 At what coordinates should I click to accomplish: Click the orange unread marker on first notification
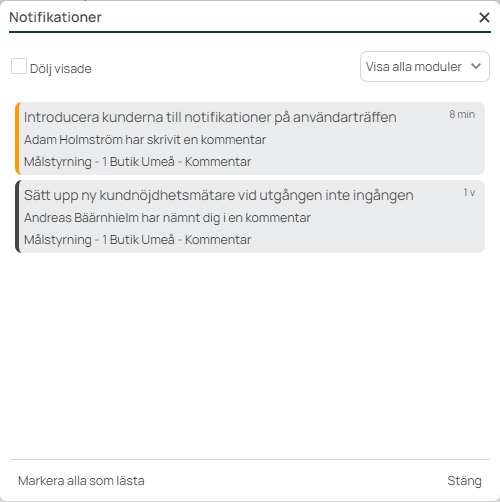18,138
